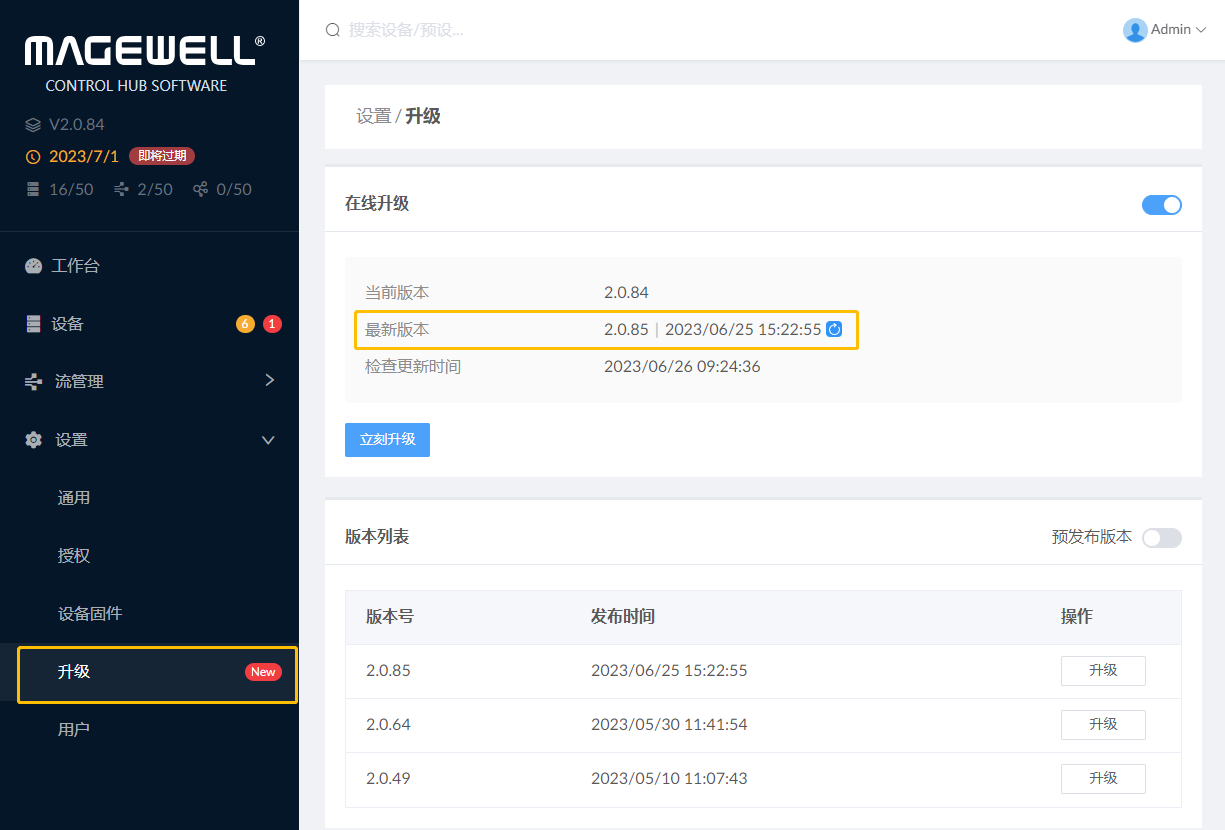This screenshot has width=1225, height=830.
Task: Expand the 流管理 menu chevron
Action: click(268, 381)
